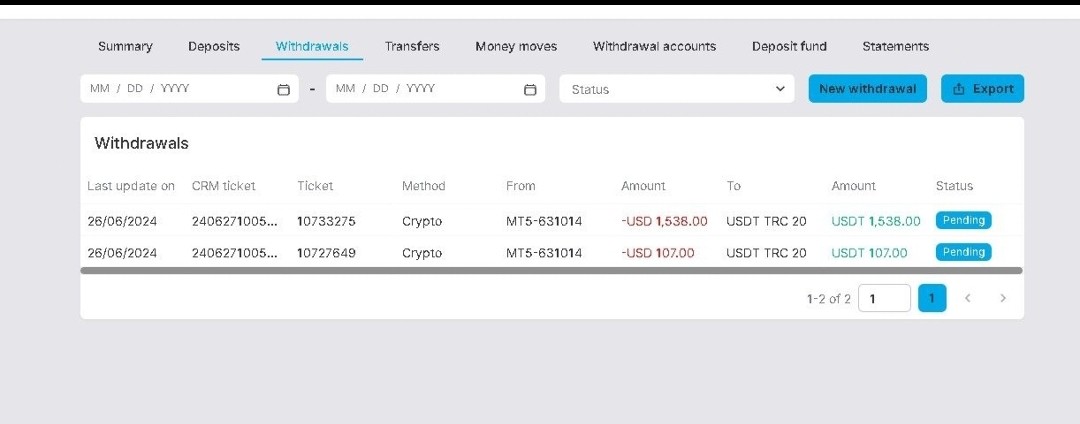Go to next page arrow
Image resolution: width=1080 pixels, height=424 pixels.
[x=1002, y=298]
